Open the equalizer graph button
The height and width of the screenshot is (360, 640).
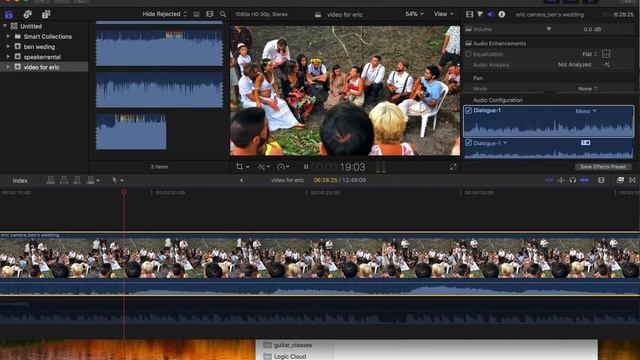[606, 54]
